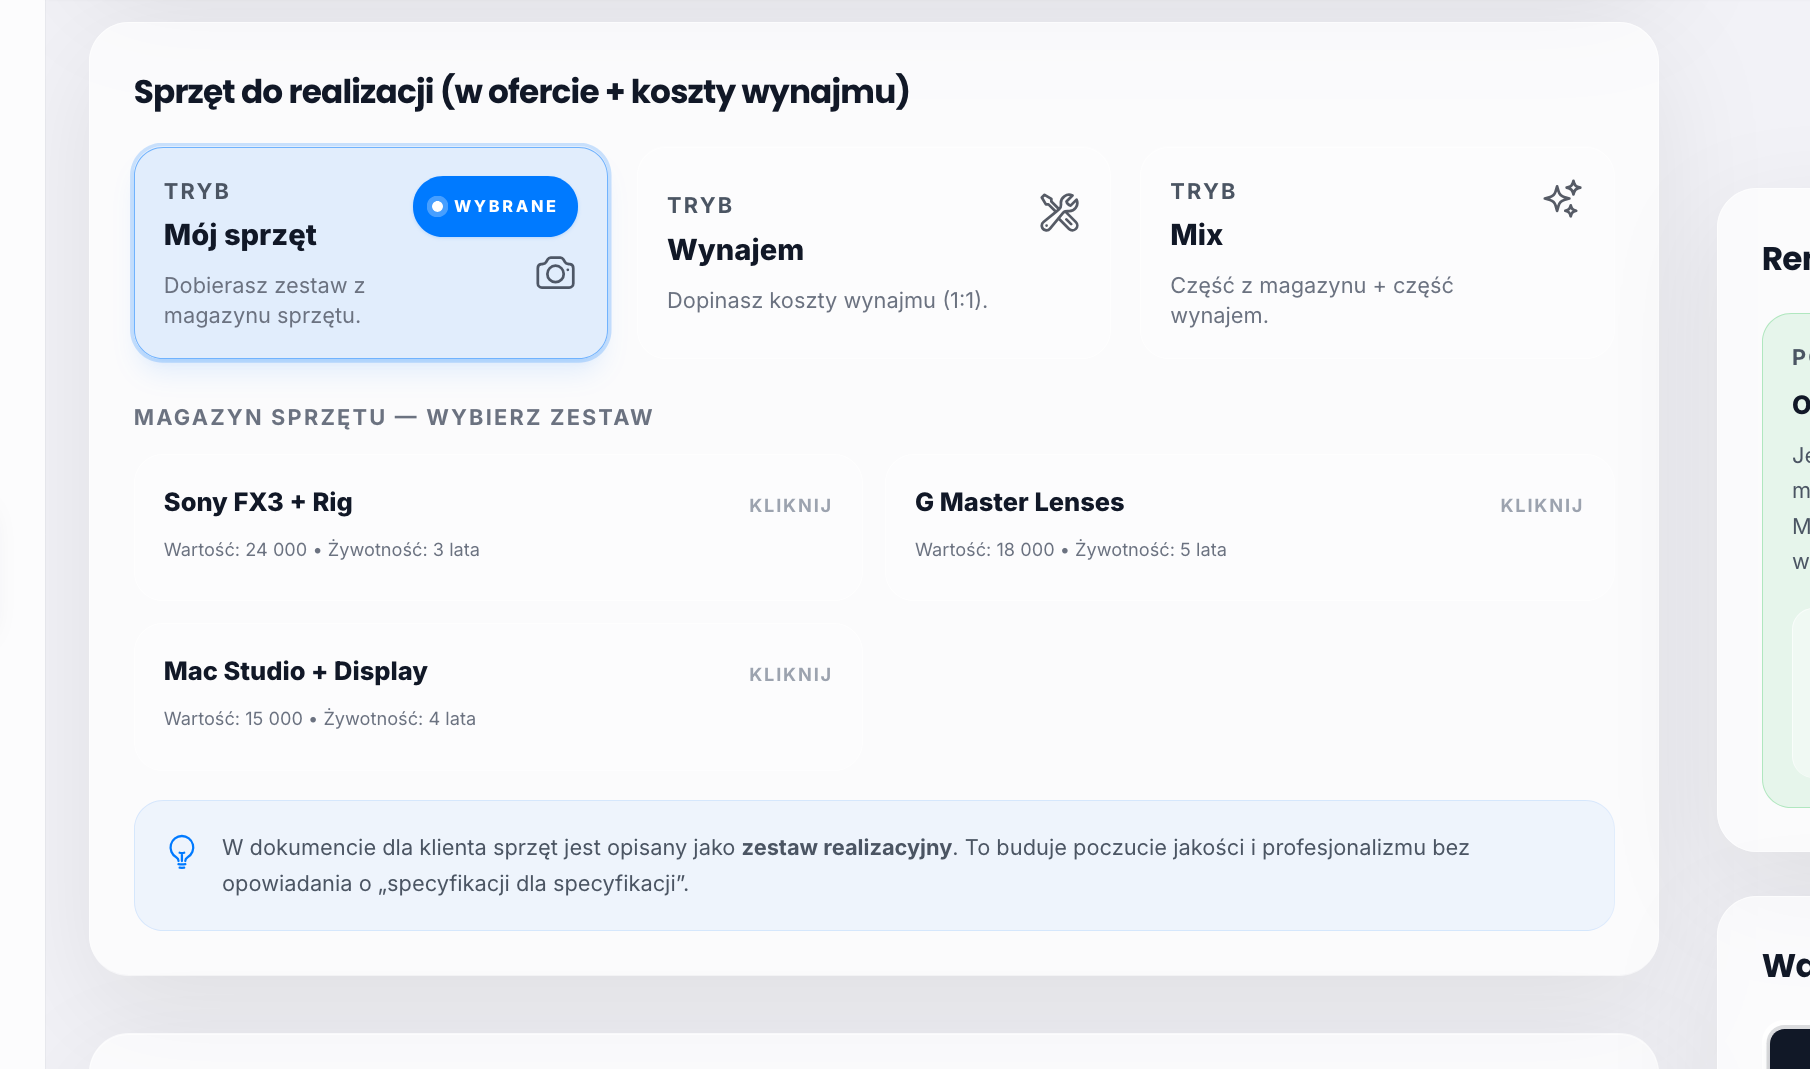The width and height of the screenshot is (1810, 1069).
Task: Click the text 'Dopinasz koszty wynajmu (1:1).'
Action: [x=827, y=301]
